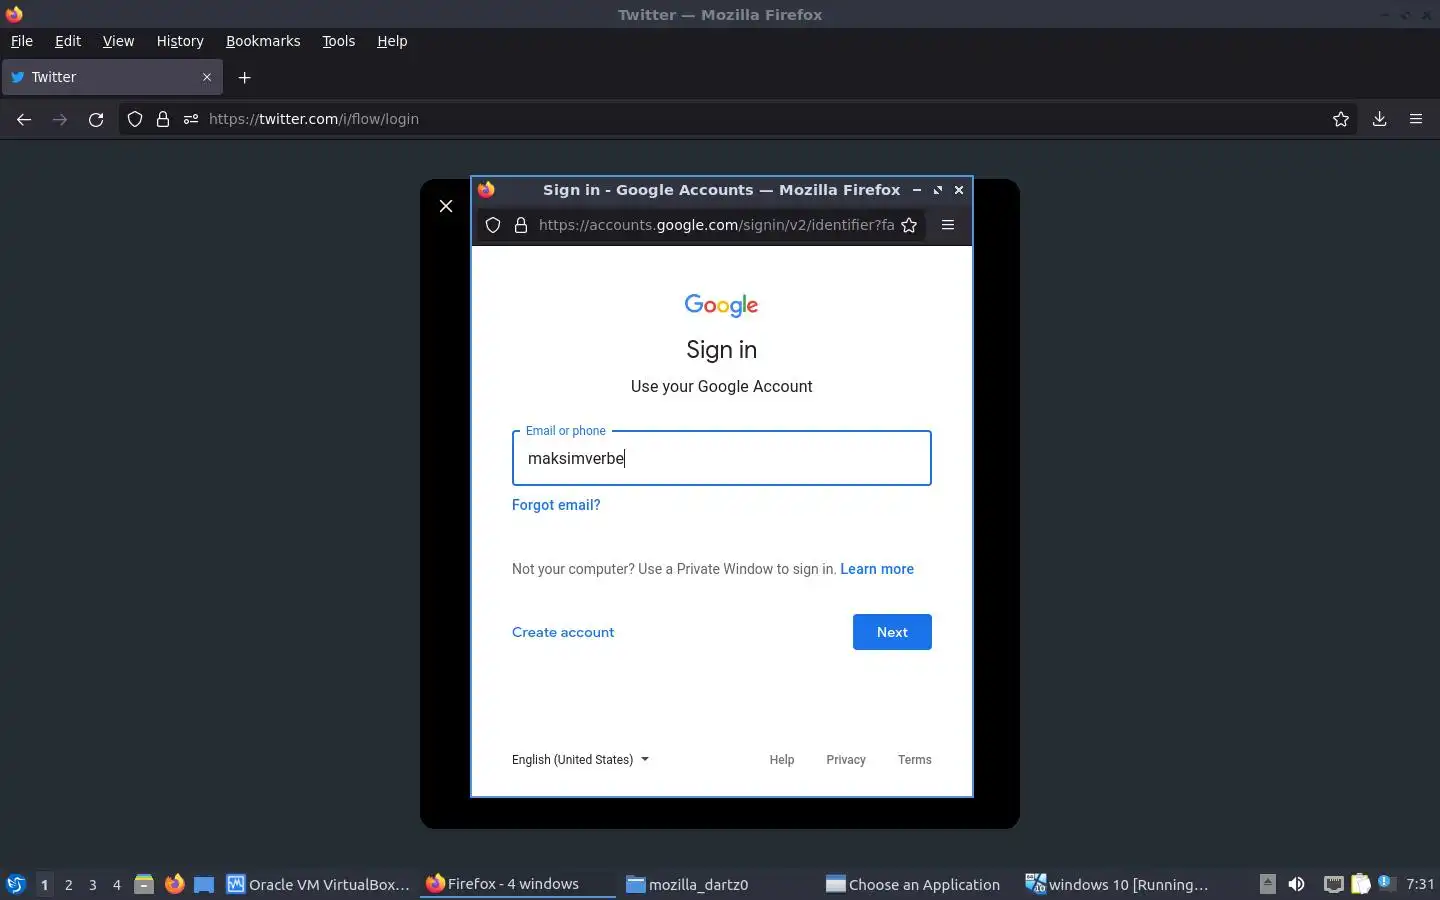Click the accounts.google.com URL in popup

point(716,225)
